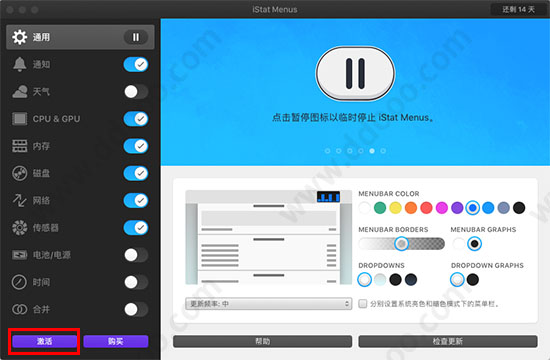Viewport: 550px width, 360px height.
Task: Go to the last banner page dot
Action: coord(383,151)
